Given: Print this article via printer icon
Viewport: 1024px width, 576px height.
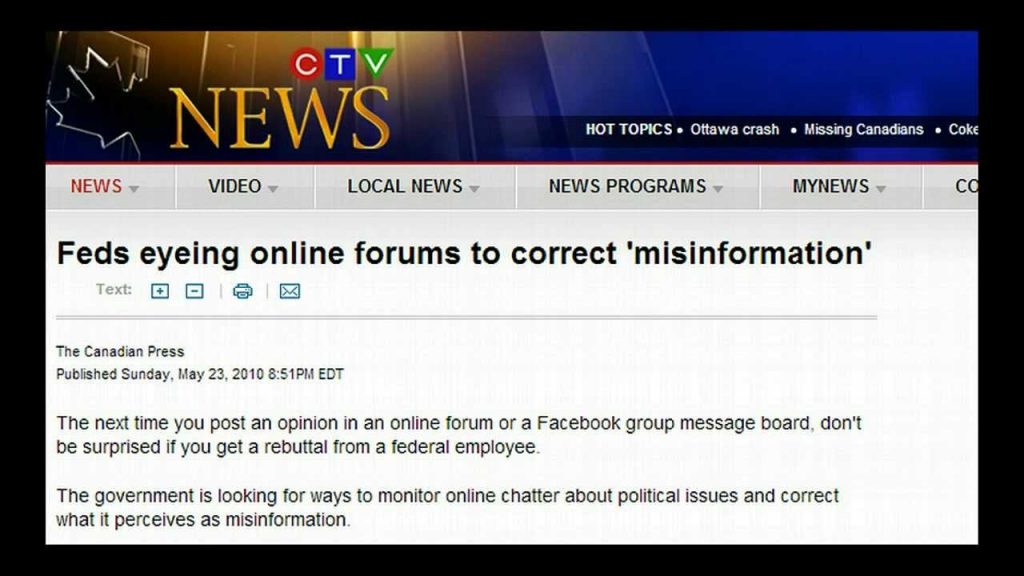Looking at the screenshot, I should tap(242, 291).
